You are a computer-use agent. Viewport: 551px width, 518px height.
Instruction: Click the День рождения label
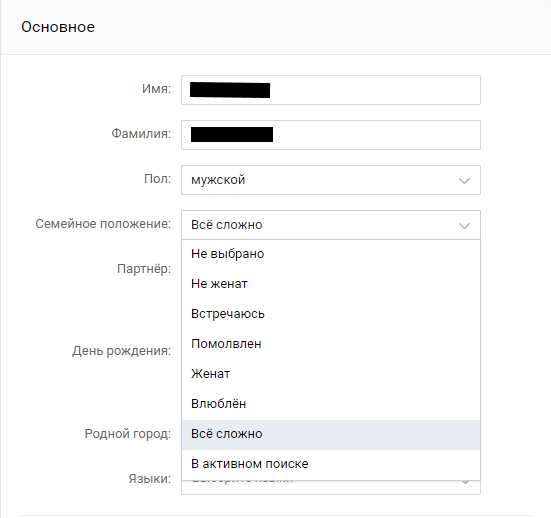click(122, 351)
